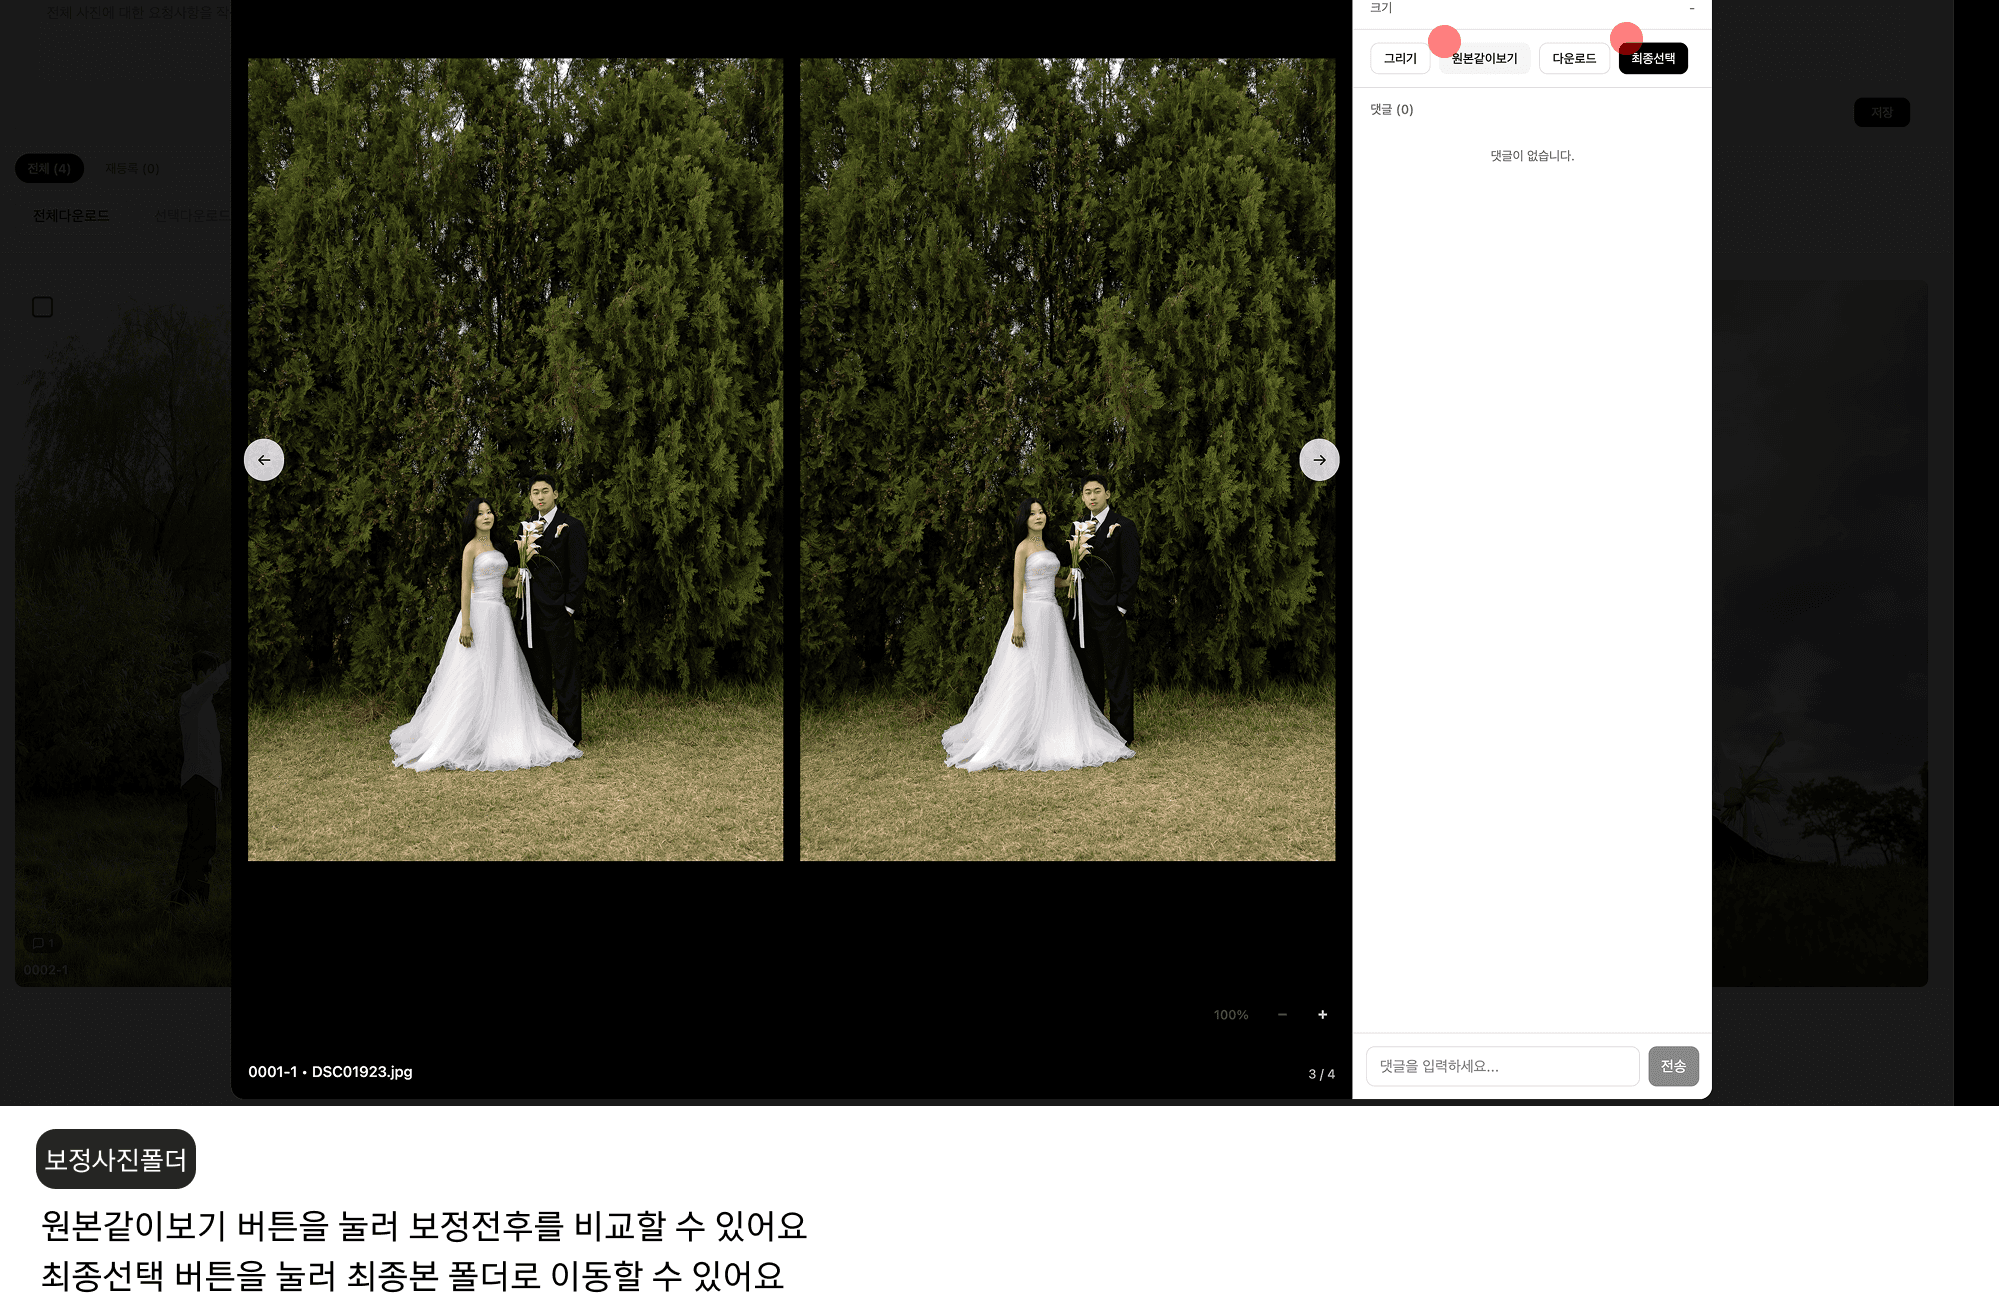Switch to the 전체 (4) tab

tap(49, 168)
